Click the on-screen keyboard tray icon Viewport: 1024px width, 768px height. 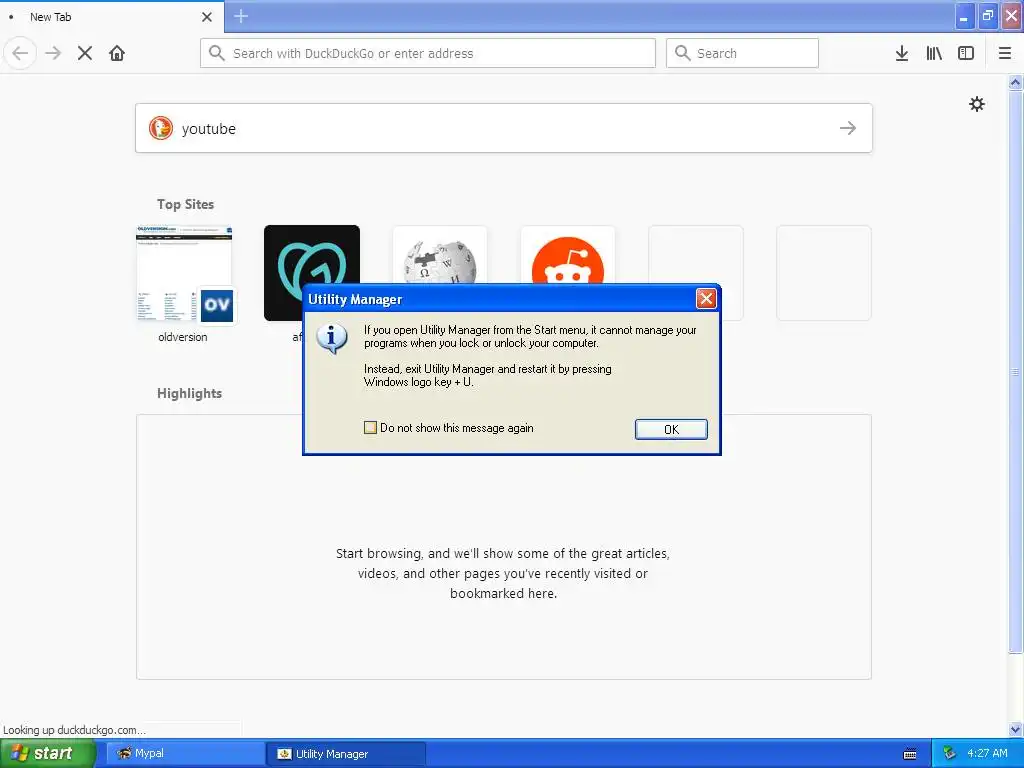point(910,754)
